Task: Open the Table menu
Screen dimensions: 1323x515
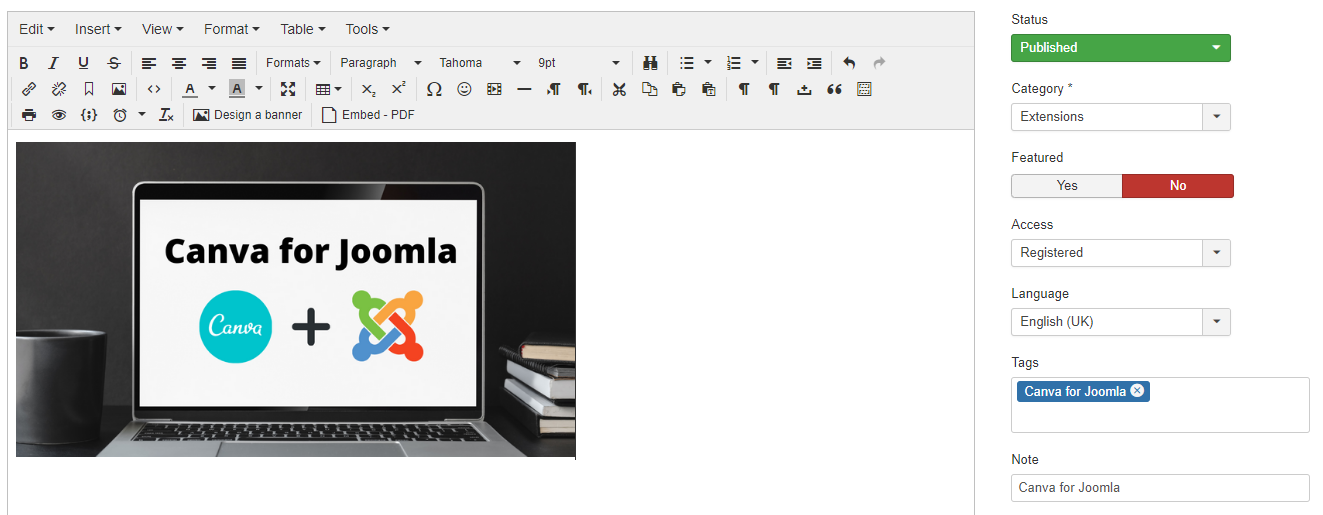Action: (x=303, y=30)
